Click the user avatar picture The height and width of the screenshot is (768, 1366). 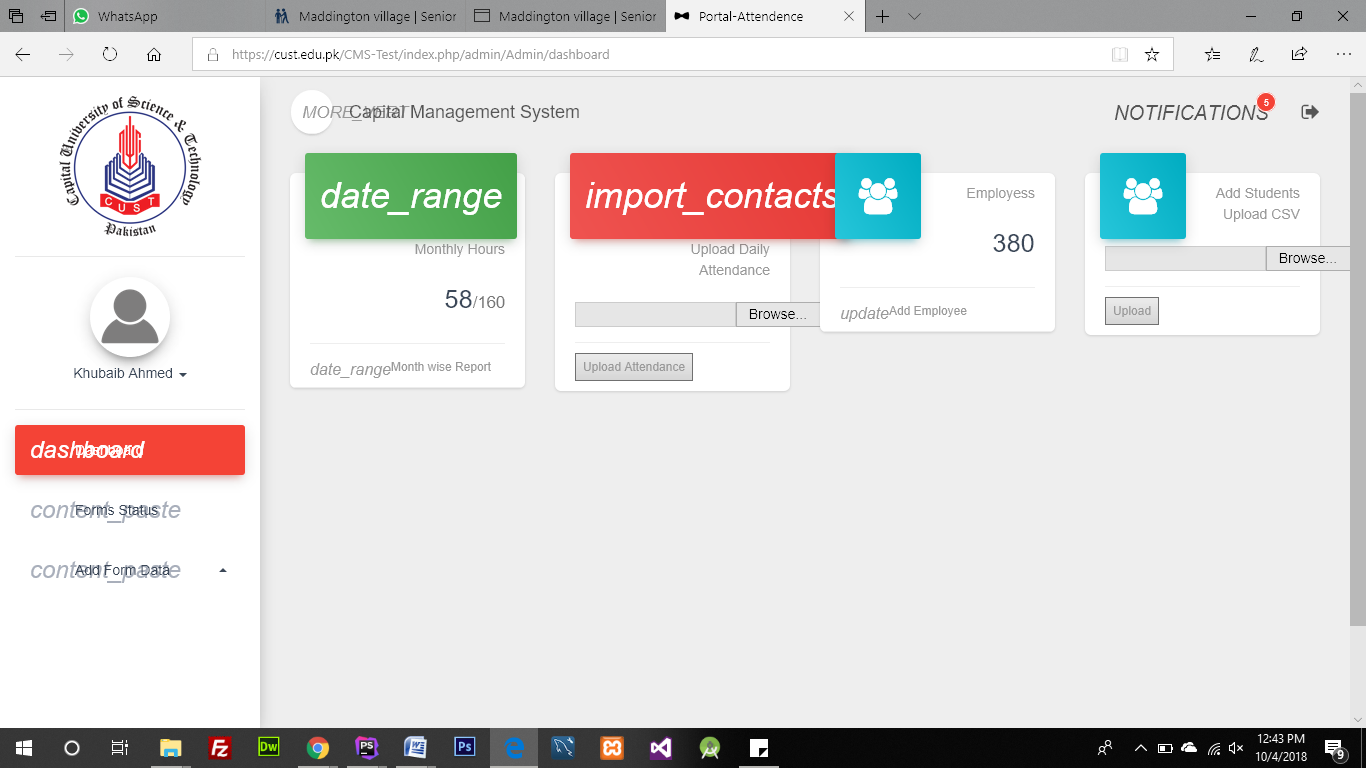tap(130, 317)
